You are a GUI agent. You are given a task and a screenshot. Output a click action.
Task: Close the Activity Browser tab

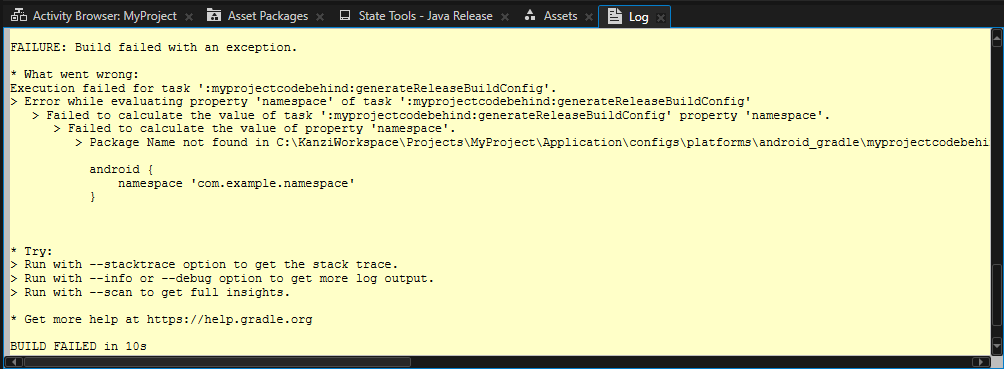pyautogui.click(x=188, y=17)
